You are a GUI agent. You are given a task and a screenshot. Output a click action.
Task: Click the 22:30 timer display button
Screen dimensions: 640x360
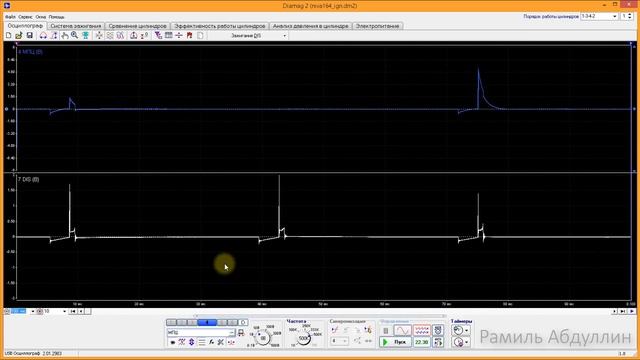point(421,342)
